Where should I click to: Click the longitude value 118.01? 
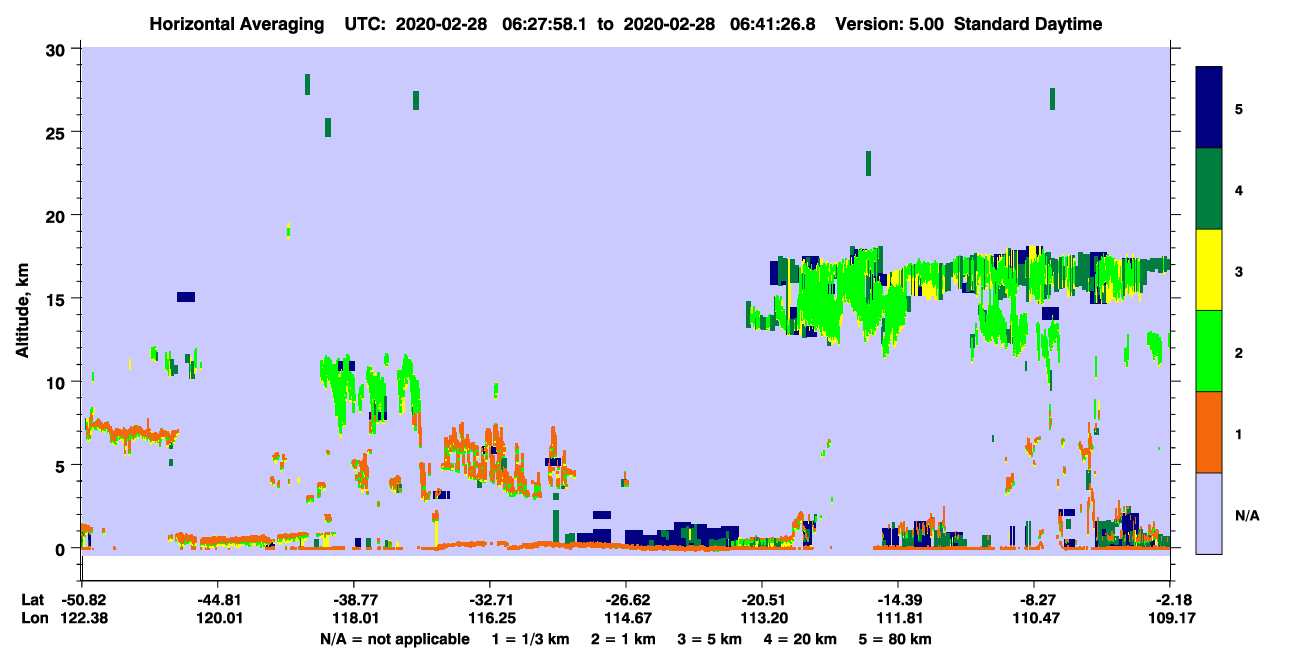354,618
